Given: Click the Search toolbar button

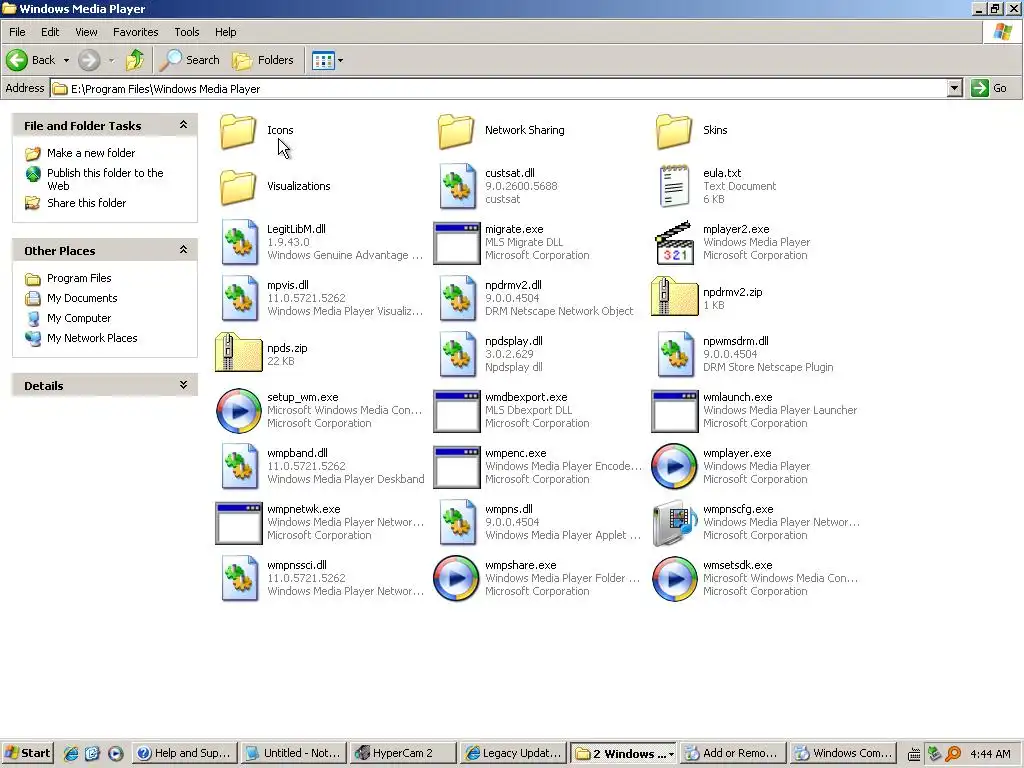Looking at the screenshot, I should point(190,60).
